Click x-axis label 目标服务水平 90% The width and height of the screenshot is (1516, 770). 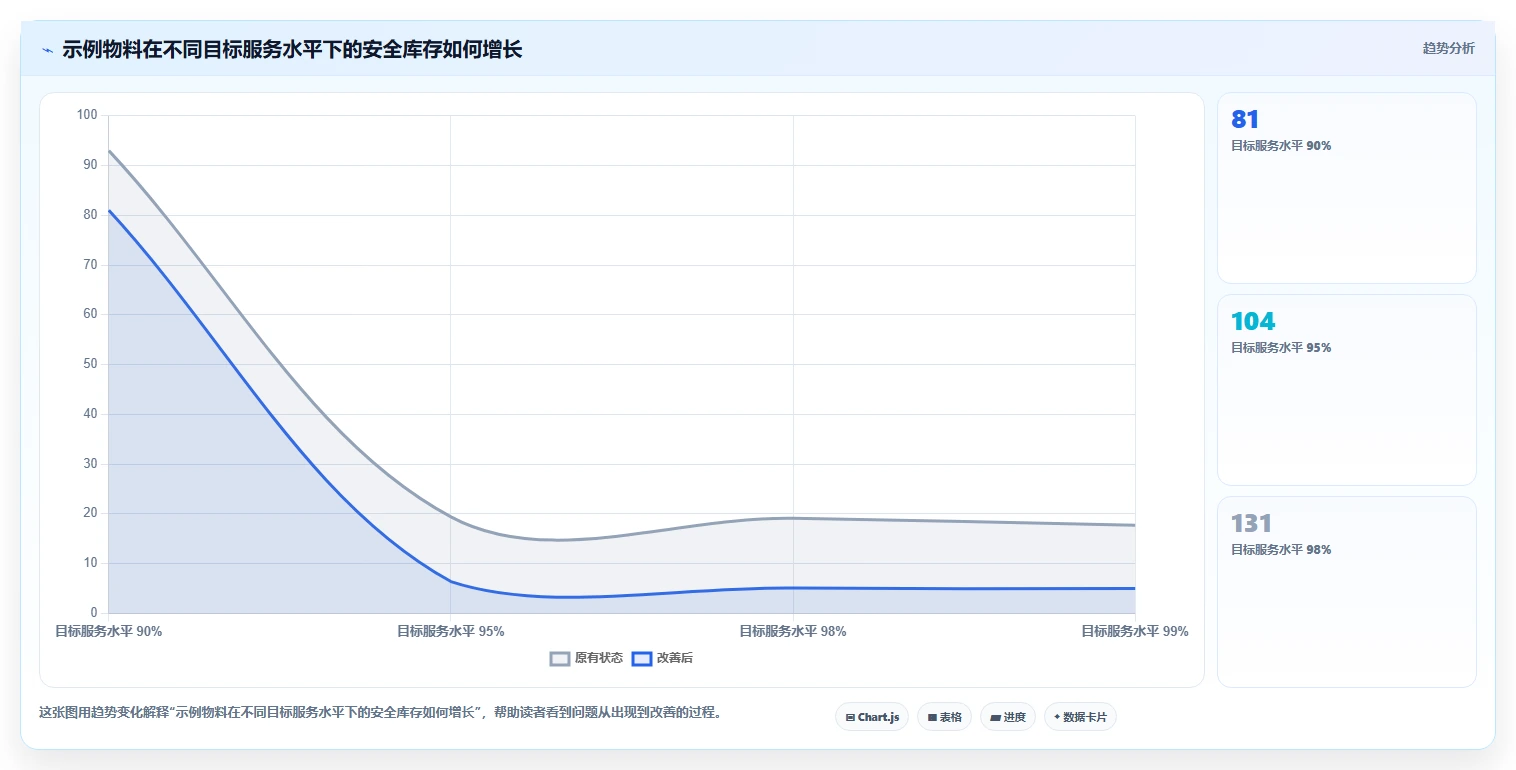[x=108, y=631]
